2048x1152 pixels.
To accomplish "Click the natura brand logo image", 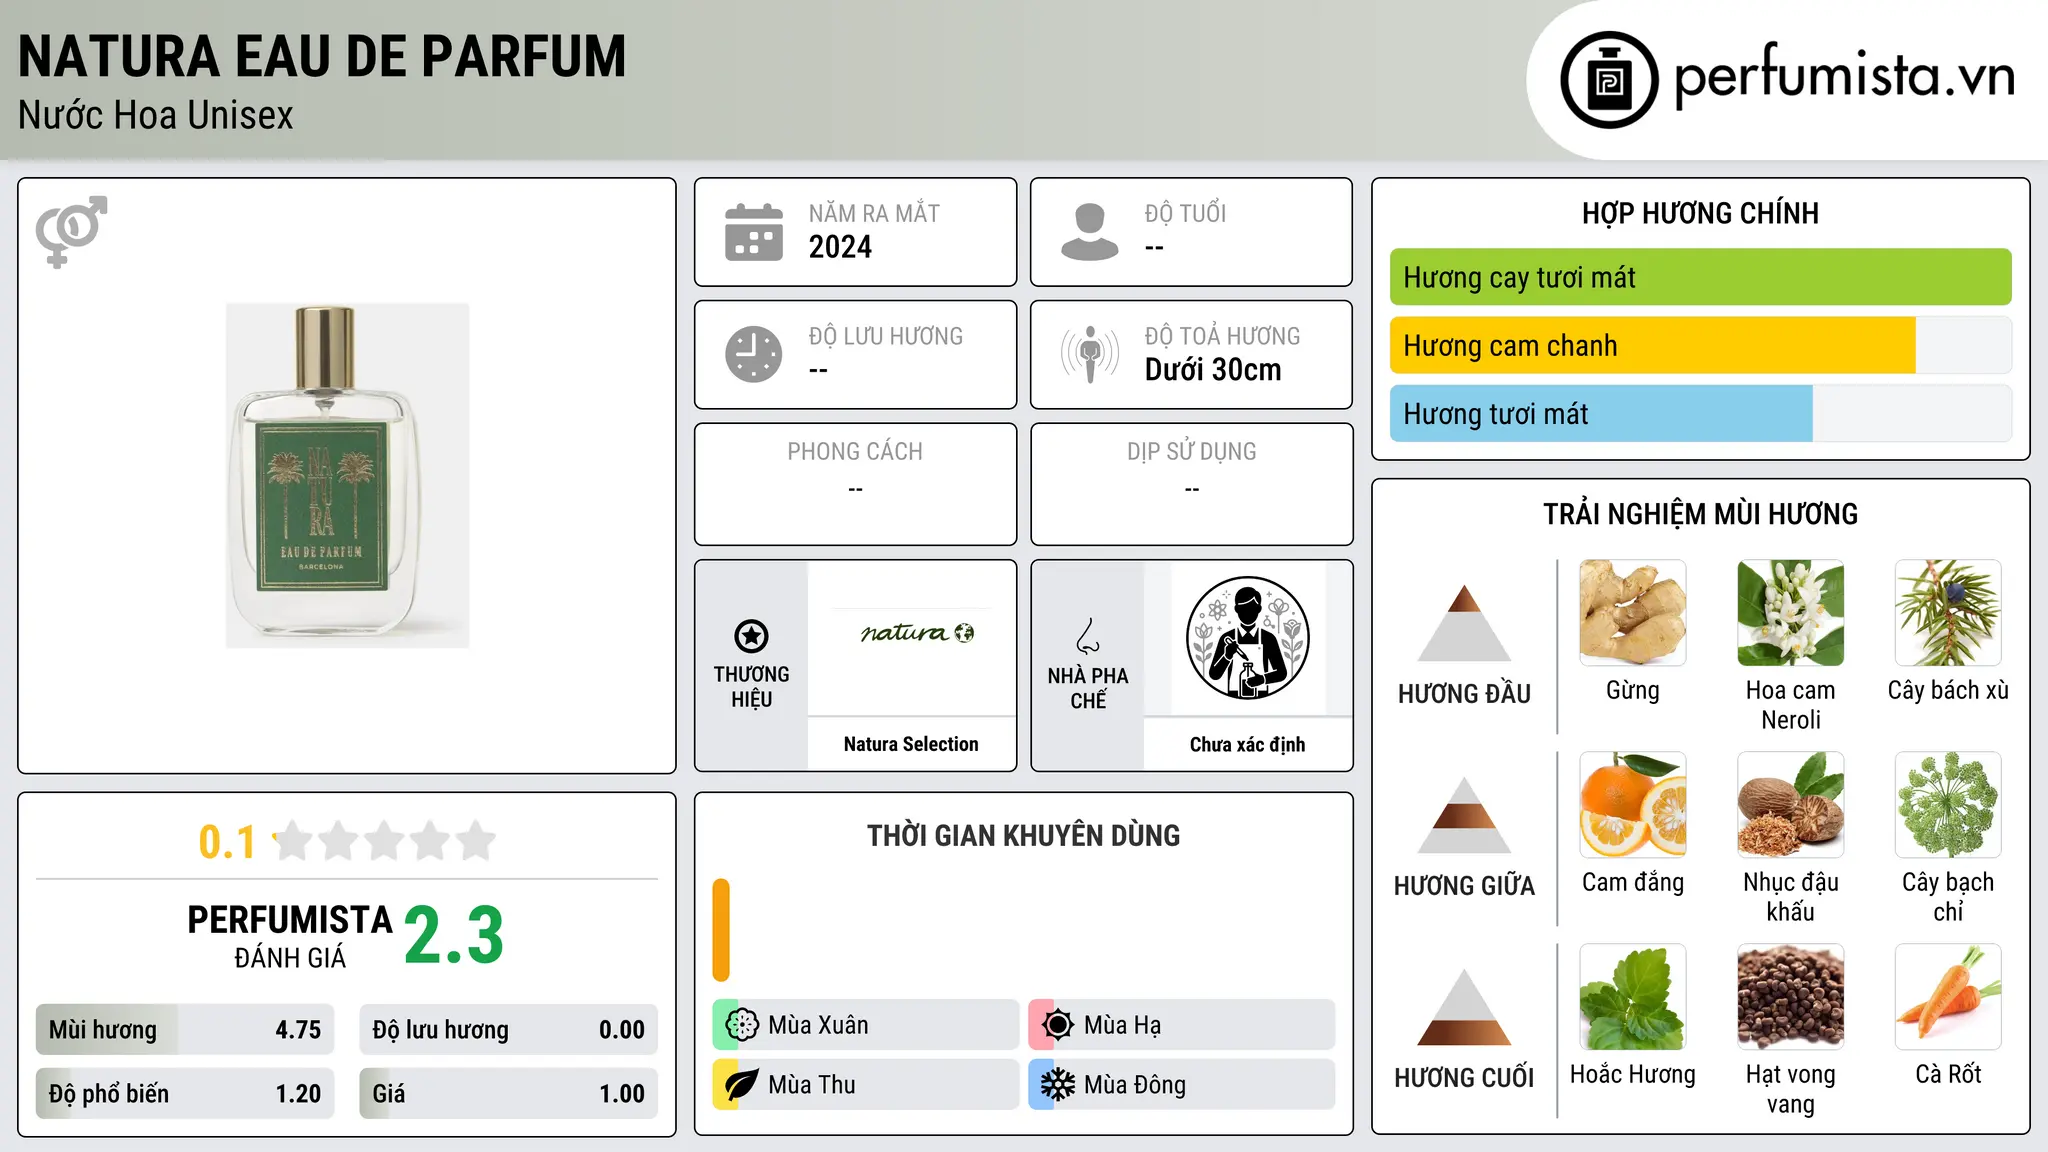I will (917, 633).
